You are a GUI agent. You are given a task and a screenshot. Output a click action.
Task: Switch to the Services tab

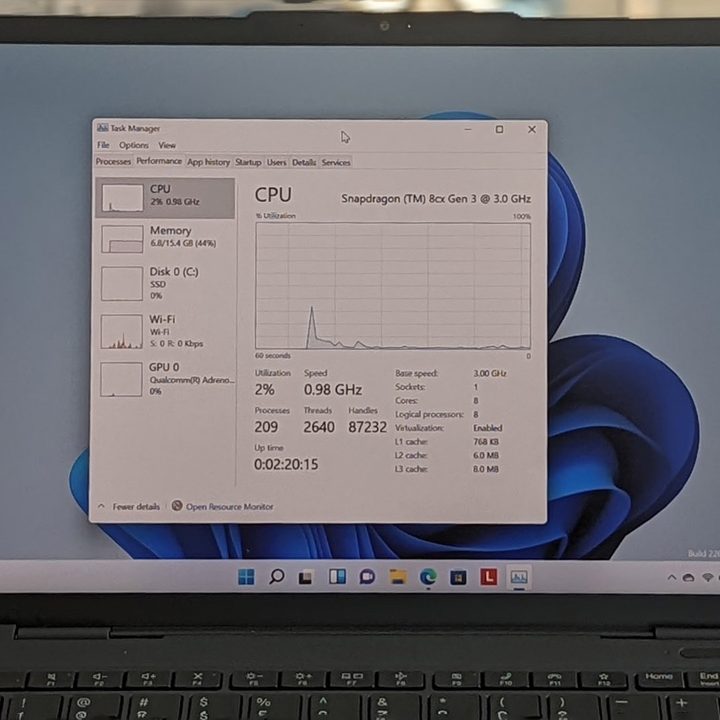pyautogui.click(x=336, y=162)
